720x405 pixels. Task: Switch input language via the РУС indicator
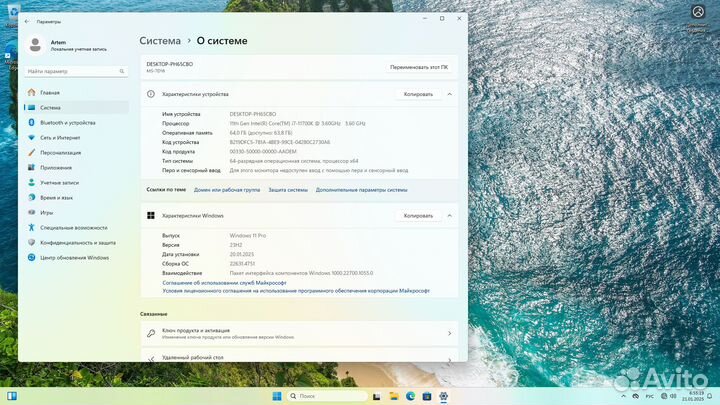click(x=650, y=396)
